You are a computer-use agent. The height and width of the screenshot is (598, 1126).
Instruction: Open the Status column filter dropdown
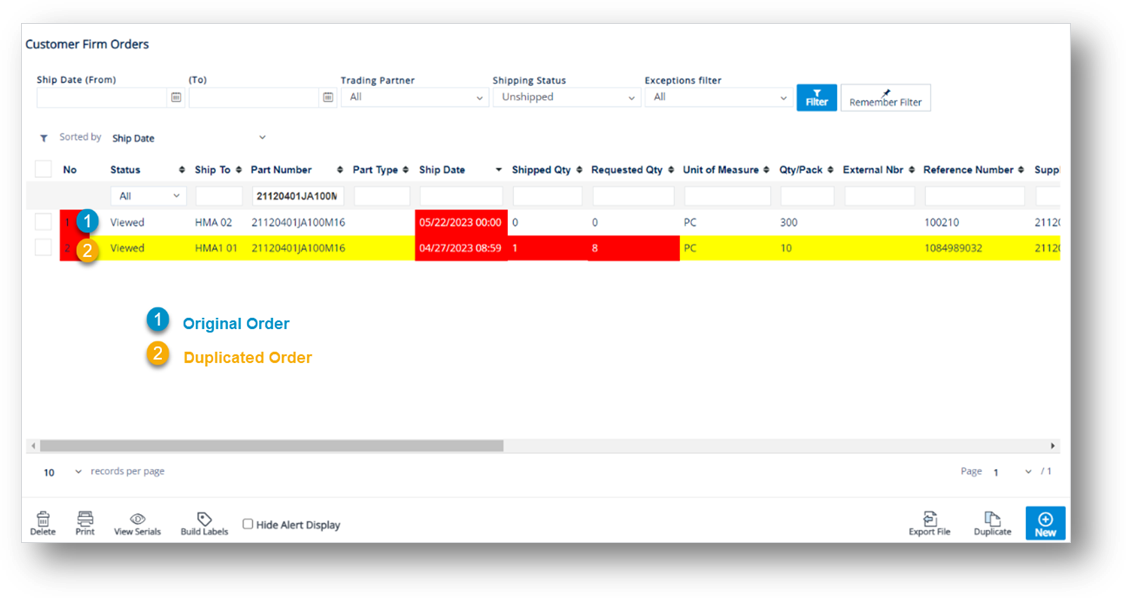coord(149,196)
